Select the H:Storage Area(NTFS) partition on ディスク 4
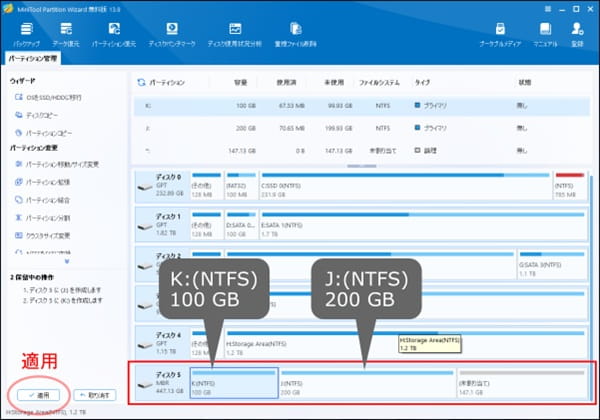 coord(406,343)
